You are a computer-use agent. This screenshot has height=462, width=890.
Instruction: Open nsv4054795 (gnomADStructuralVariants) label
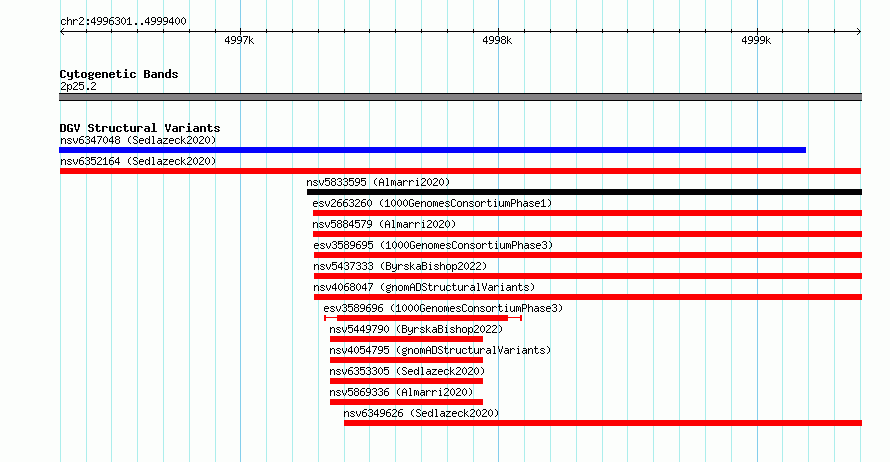(440, 350)
